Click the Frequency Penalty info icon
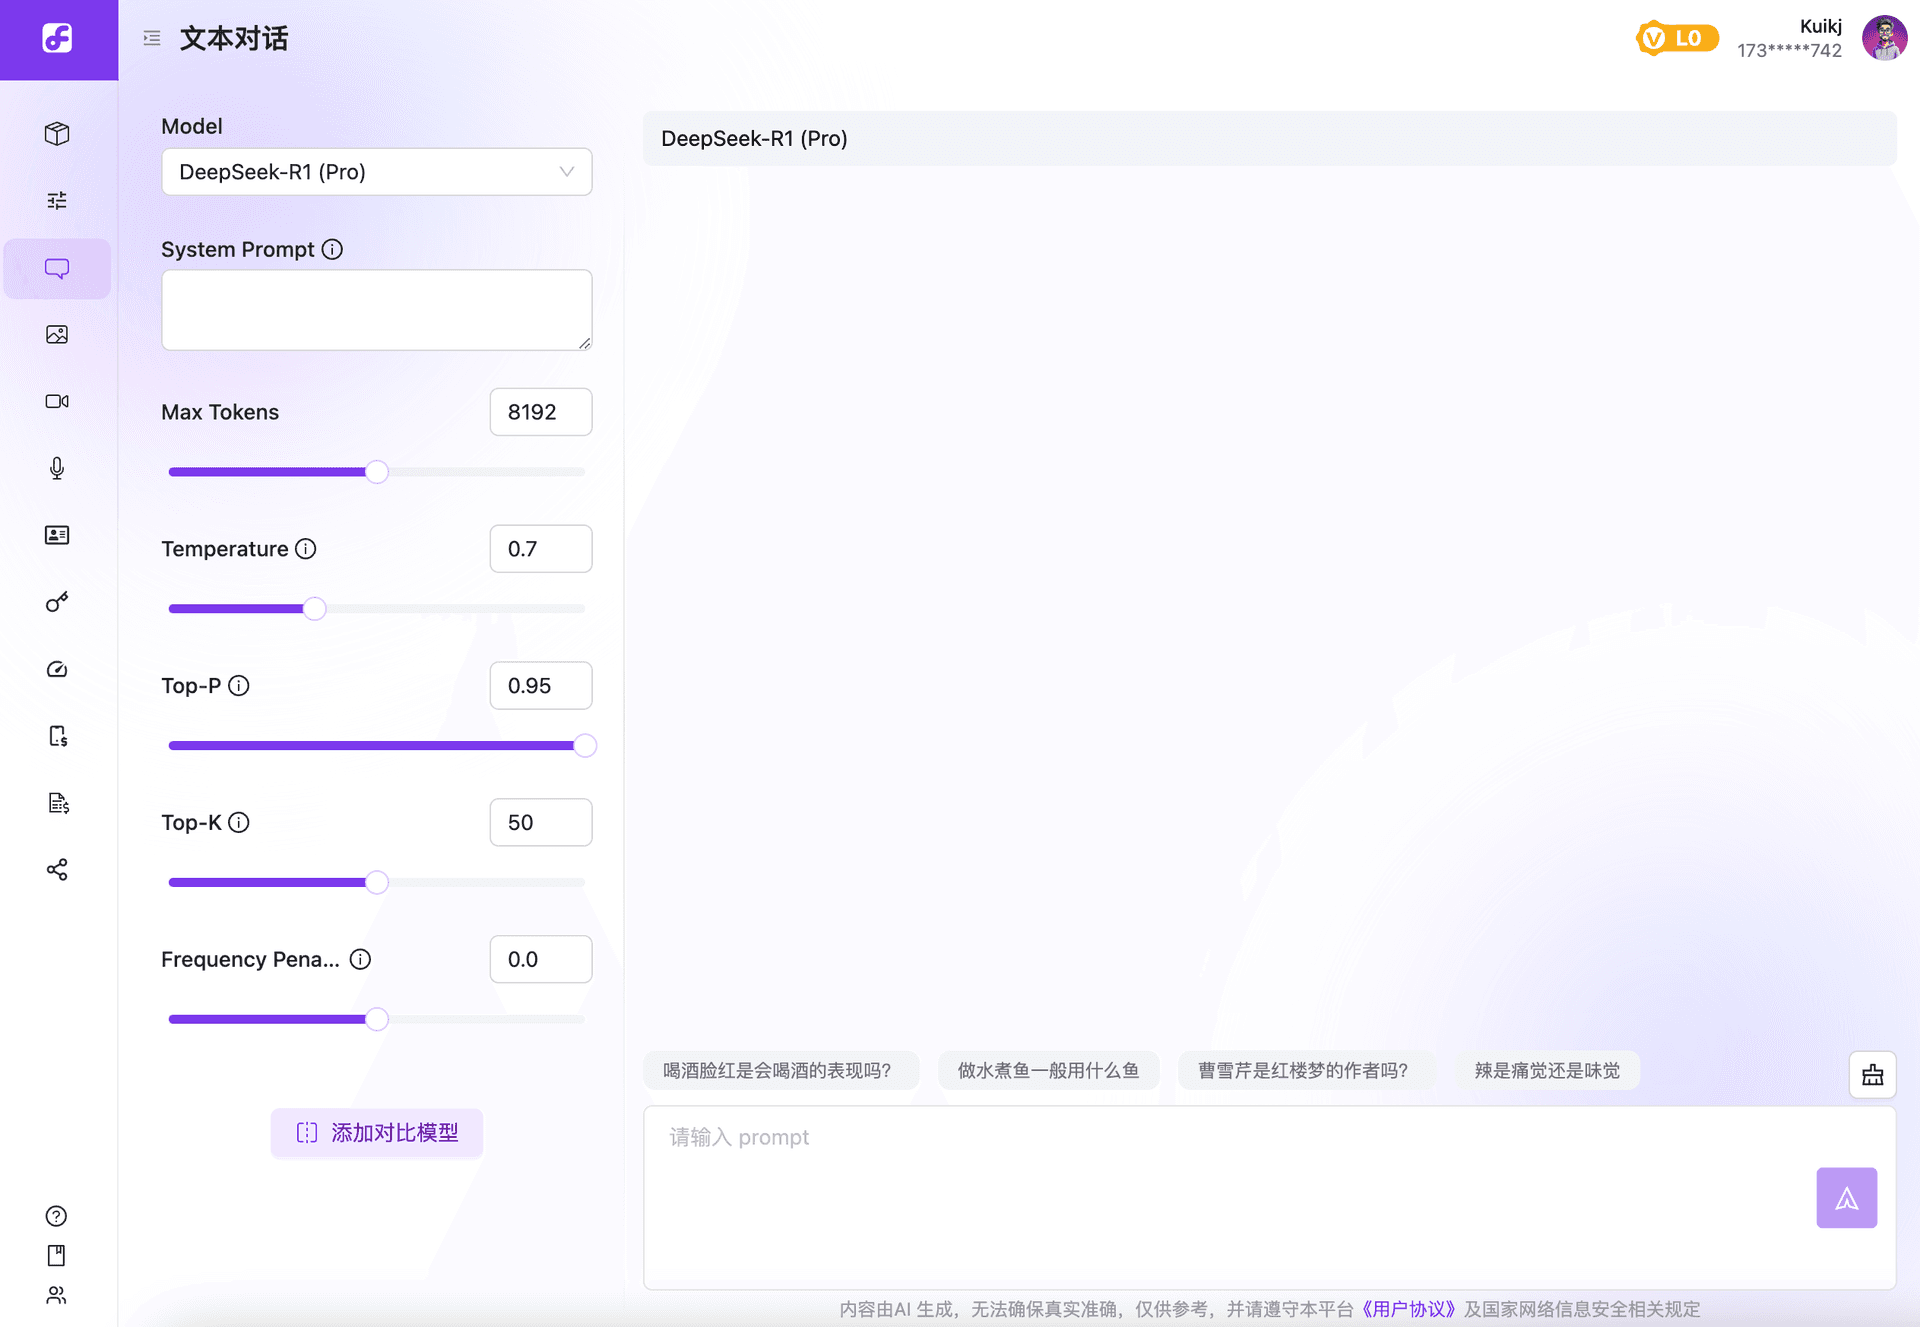Screen dimensions: 1920x1327 [x=360, y=959]
